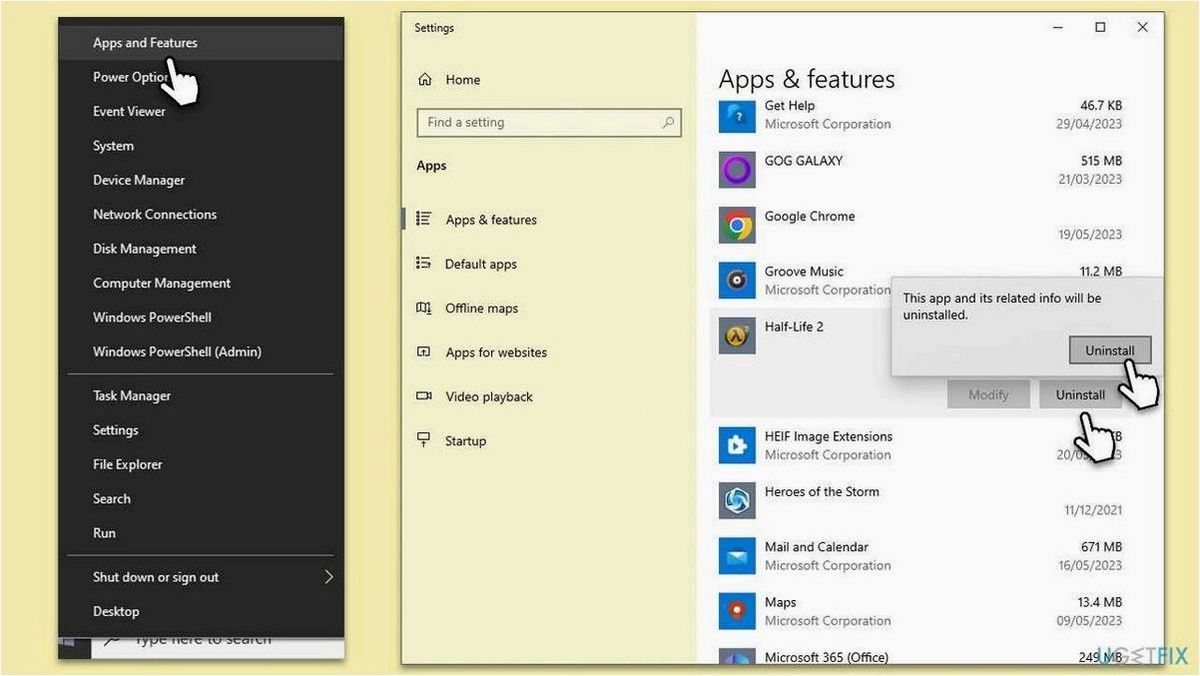Open Computer Management entry

162,283
